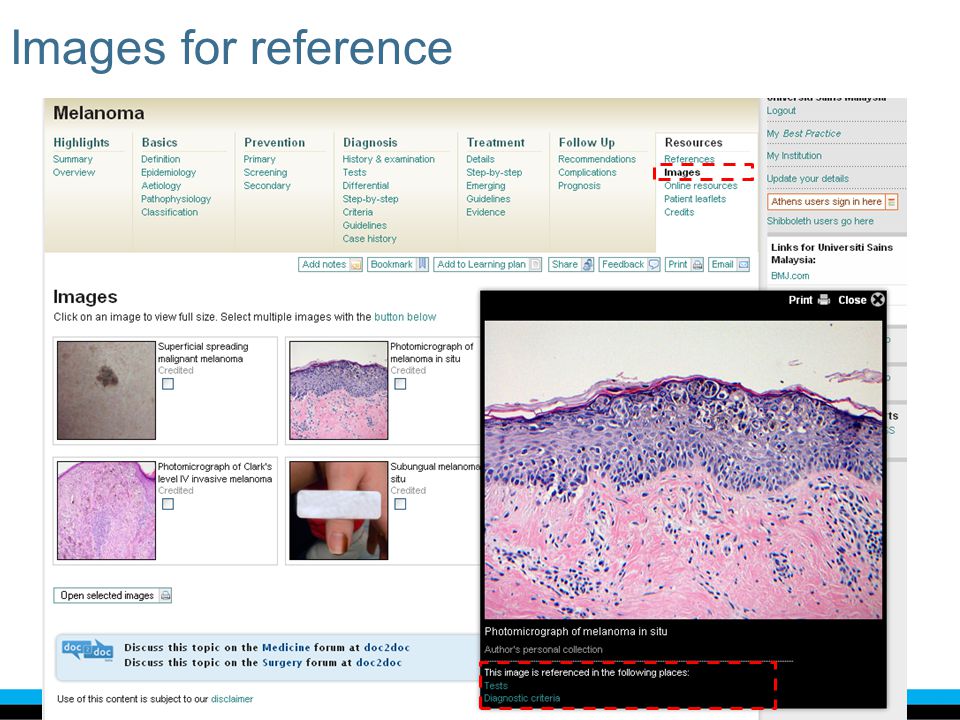Viewport: 960px width, 720px height.
Task: Open the disclaimer link
Action: pyautogui.click(x=232, y=699)
